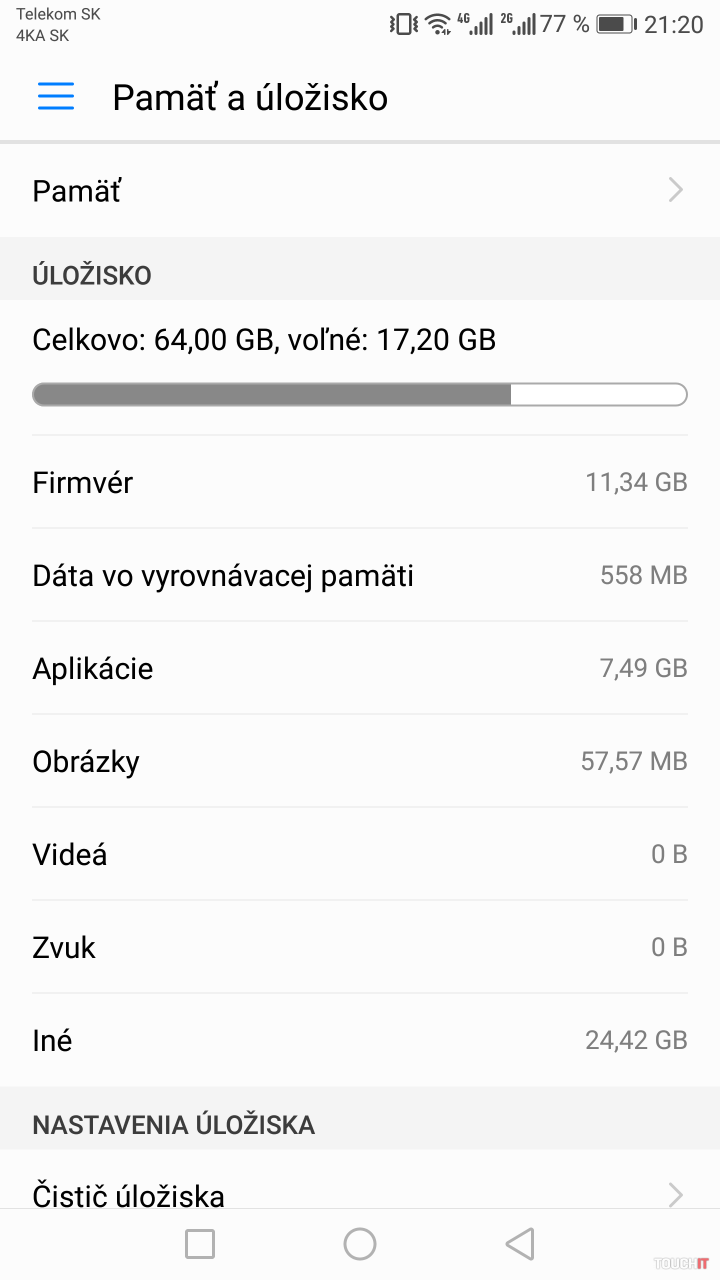The height and width of the screenshot is (1280, 720).
Task: Tap the Wi-Fi signal status icon
Action: coord(438,25)
